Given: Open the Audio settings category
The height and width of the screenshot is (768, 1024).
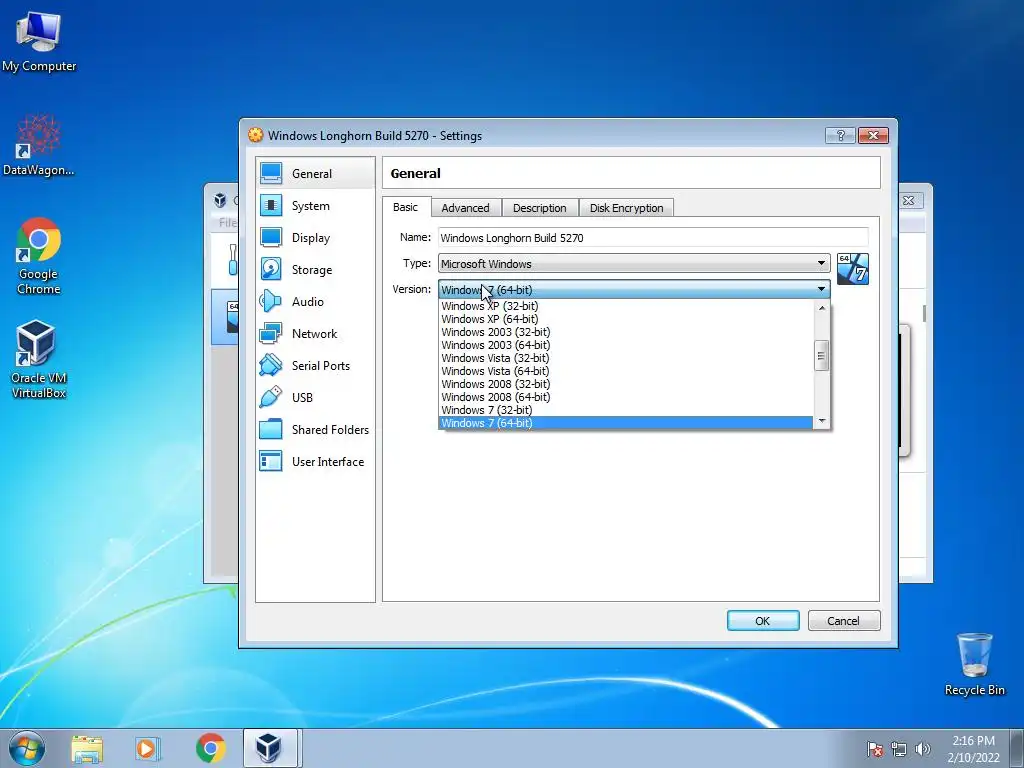Looking at the screenshot, I should [315, 302].
